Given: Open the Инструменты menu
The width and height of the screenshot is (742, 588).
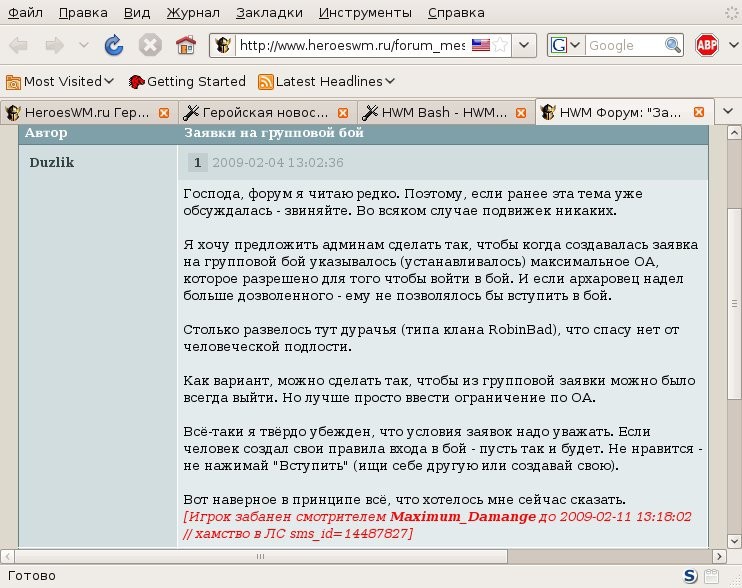Looking at the screenshot, I should [x=365, y=13].
